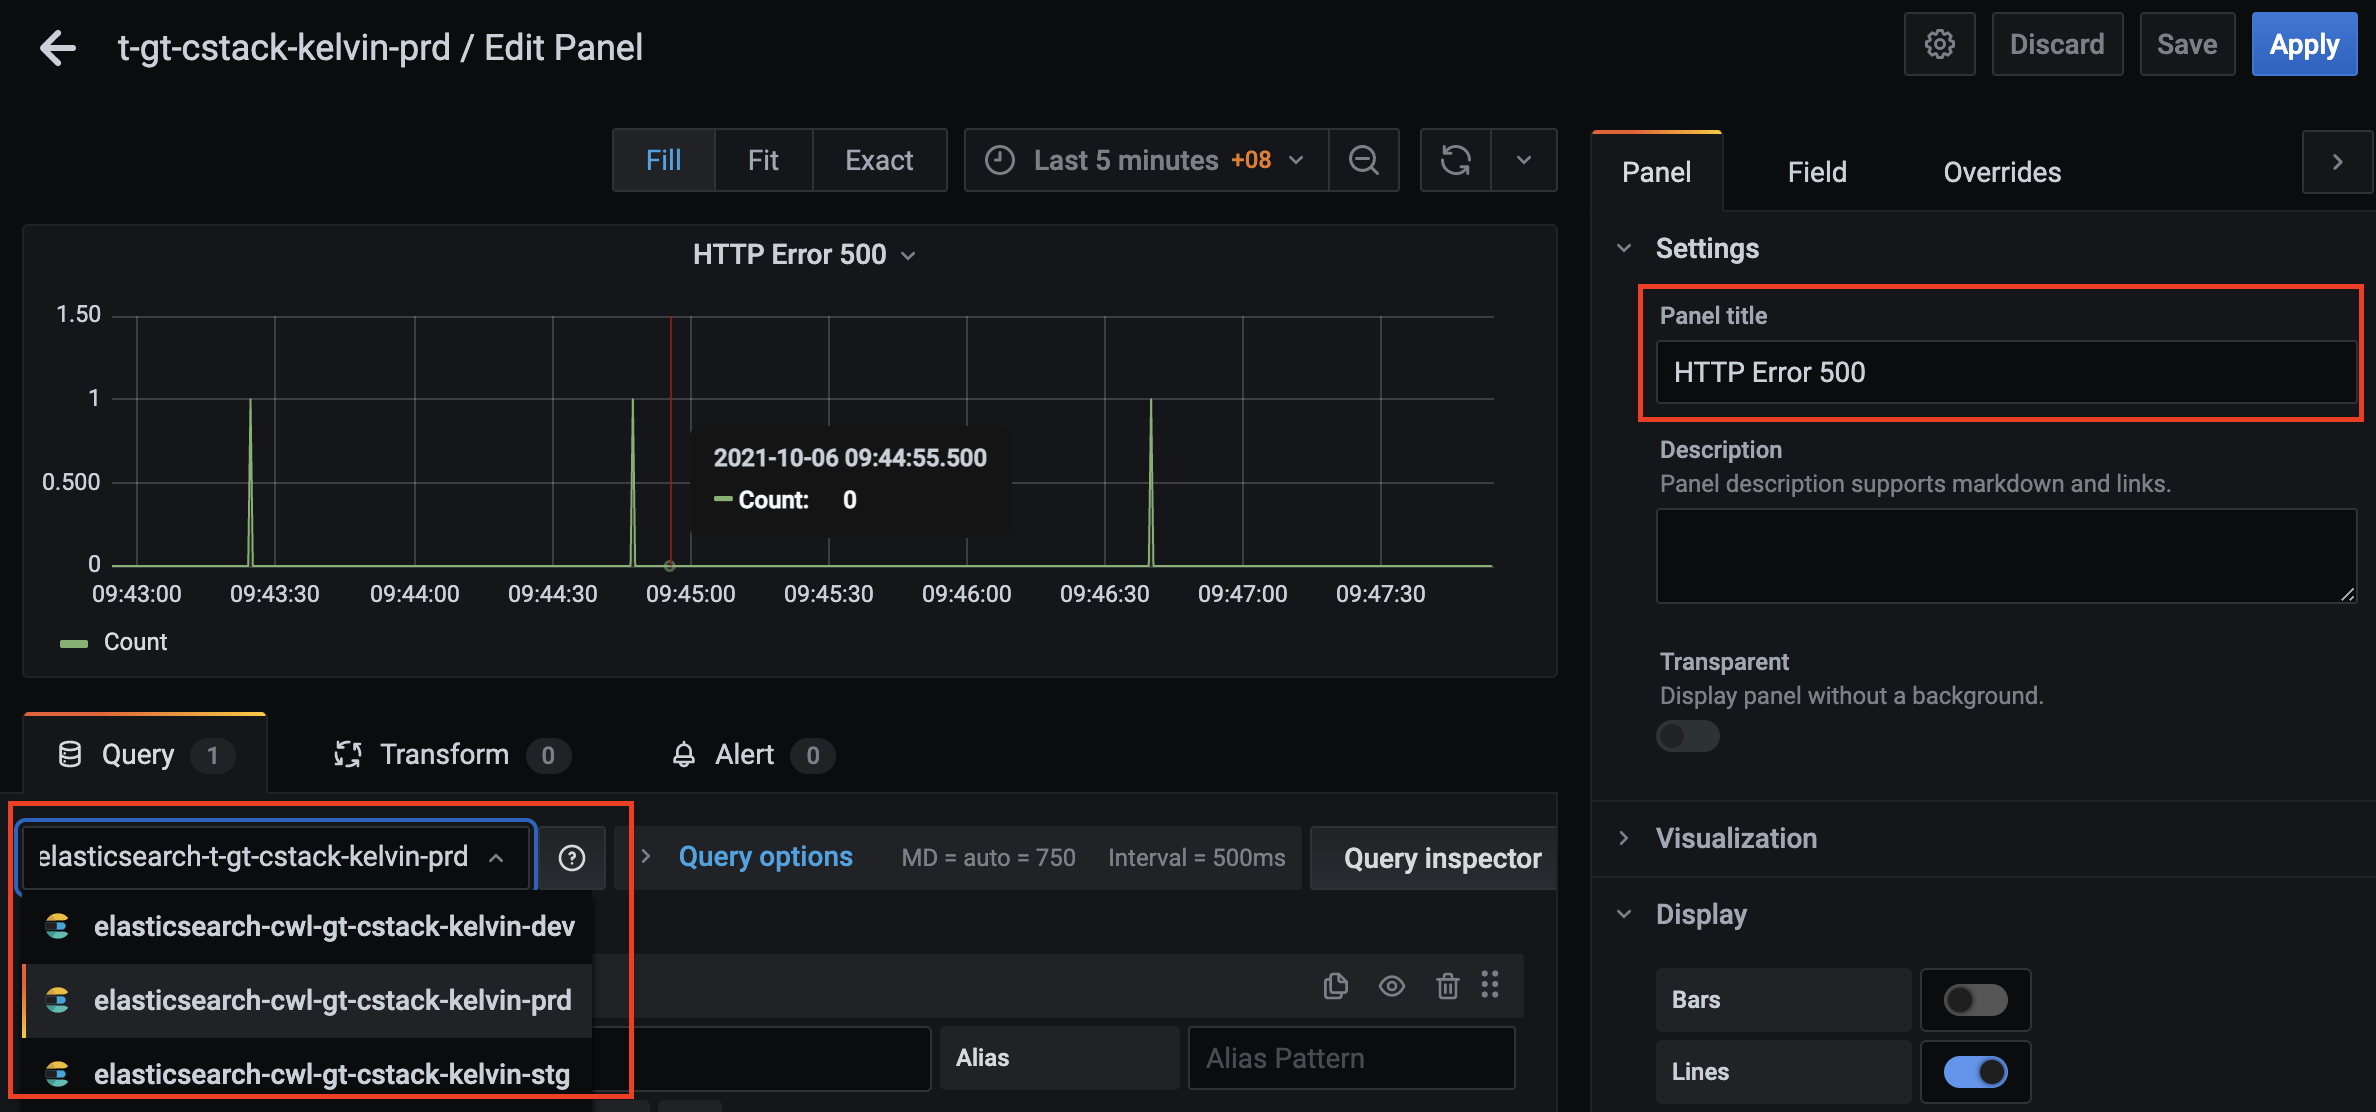Enable the Bars toggle
The width and height of the screenshot is (2376, 1112).
1975,1000
